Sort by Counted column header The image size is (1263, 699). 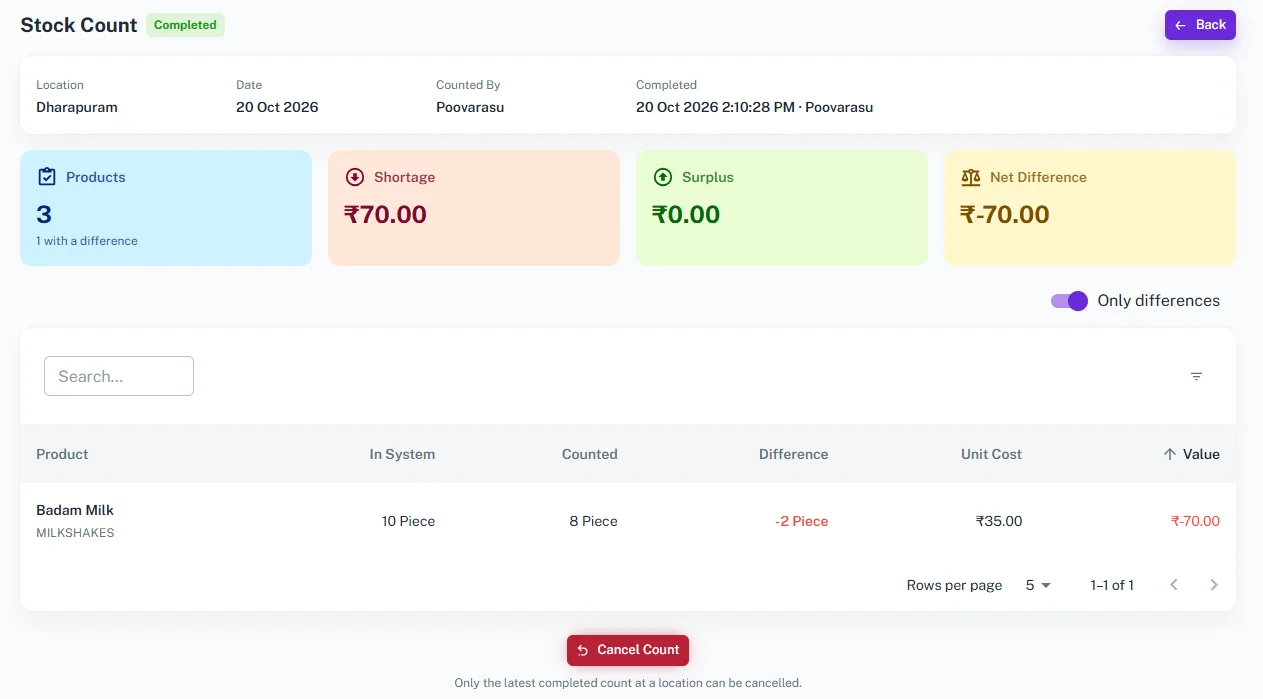(589, 454)
